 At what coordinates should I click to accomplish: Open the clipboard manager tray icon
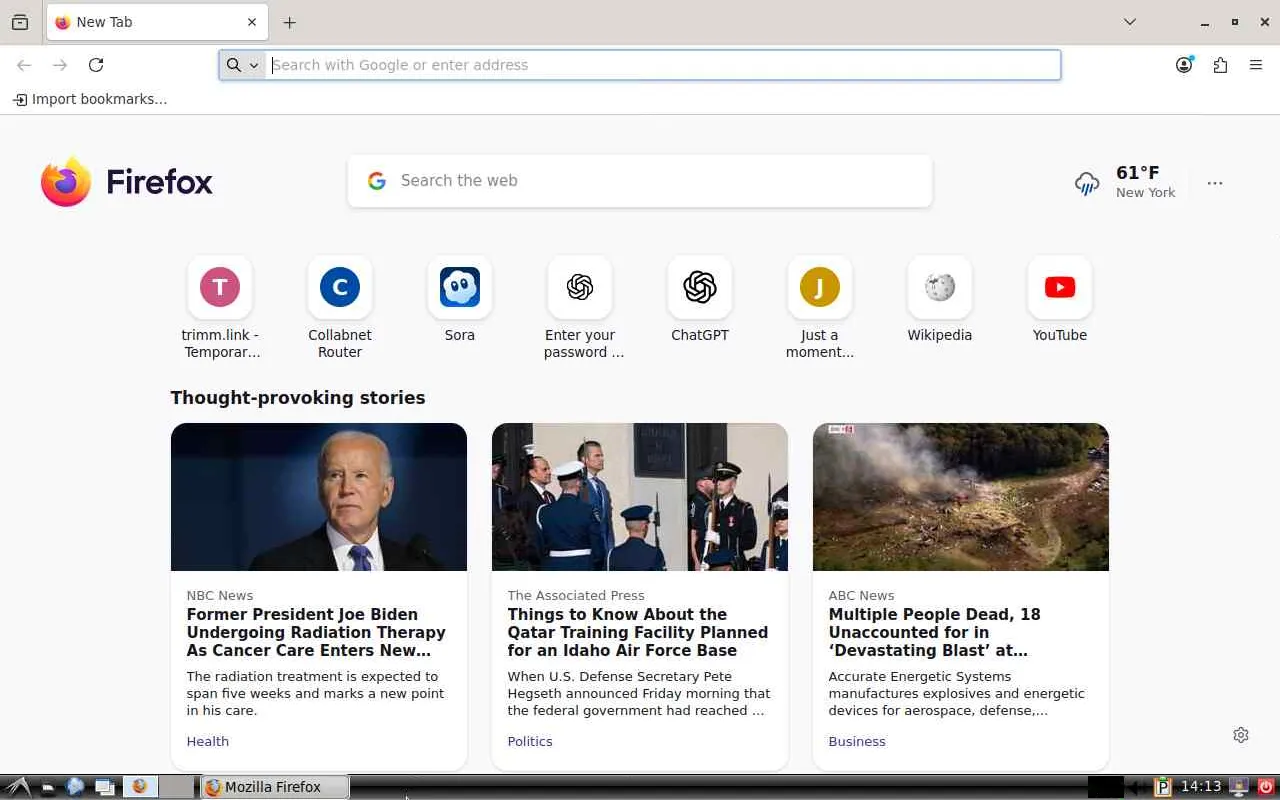1162,787
